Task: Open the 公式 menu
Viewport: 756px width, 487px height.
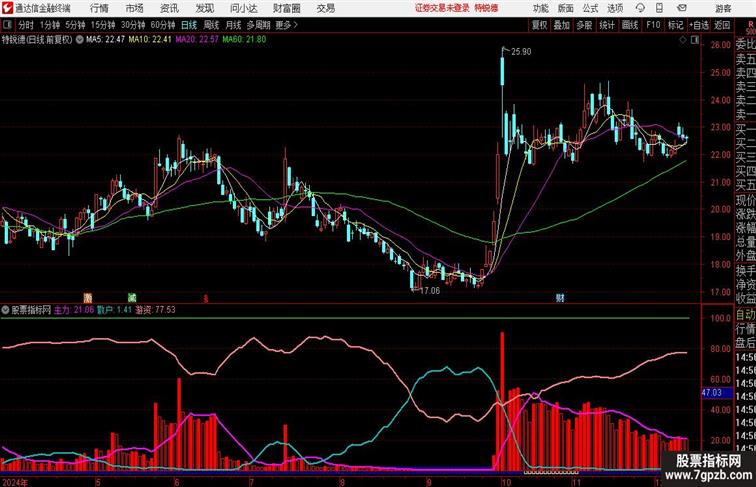Action: tap(590, 8)
